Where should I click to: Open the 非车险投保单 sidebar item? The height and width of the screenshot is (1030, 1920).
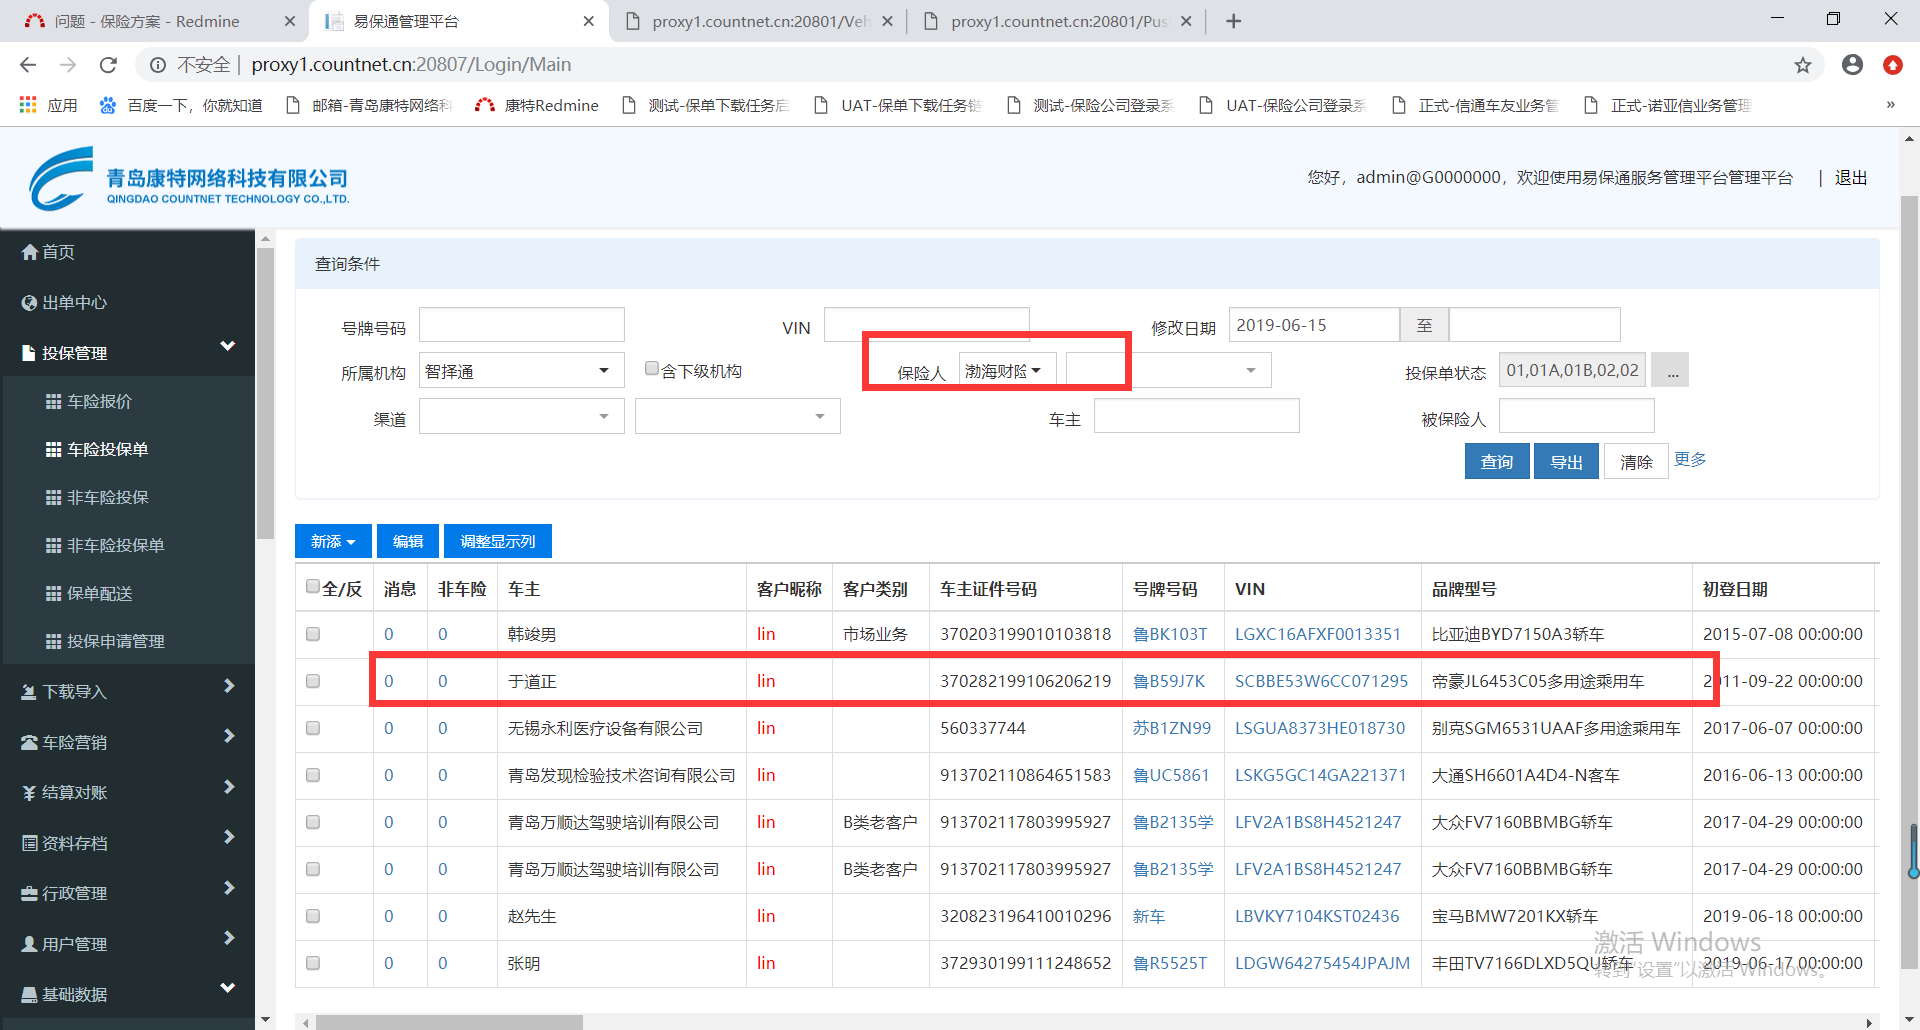pyautogui.click(x=115, y=545)
